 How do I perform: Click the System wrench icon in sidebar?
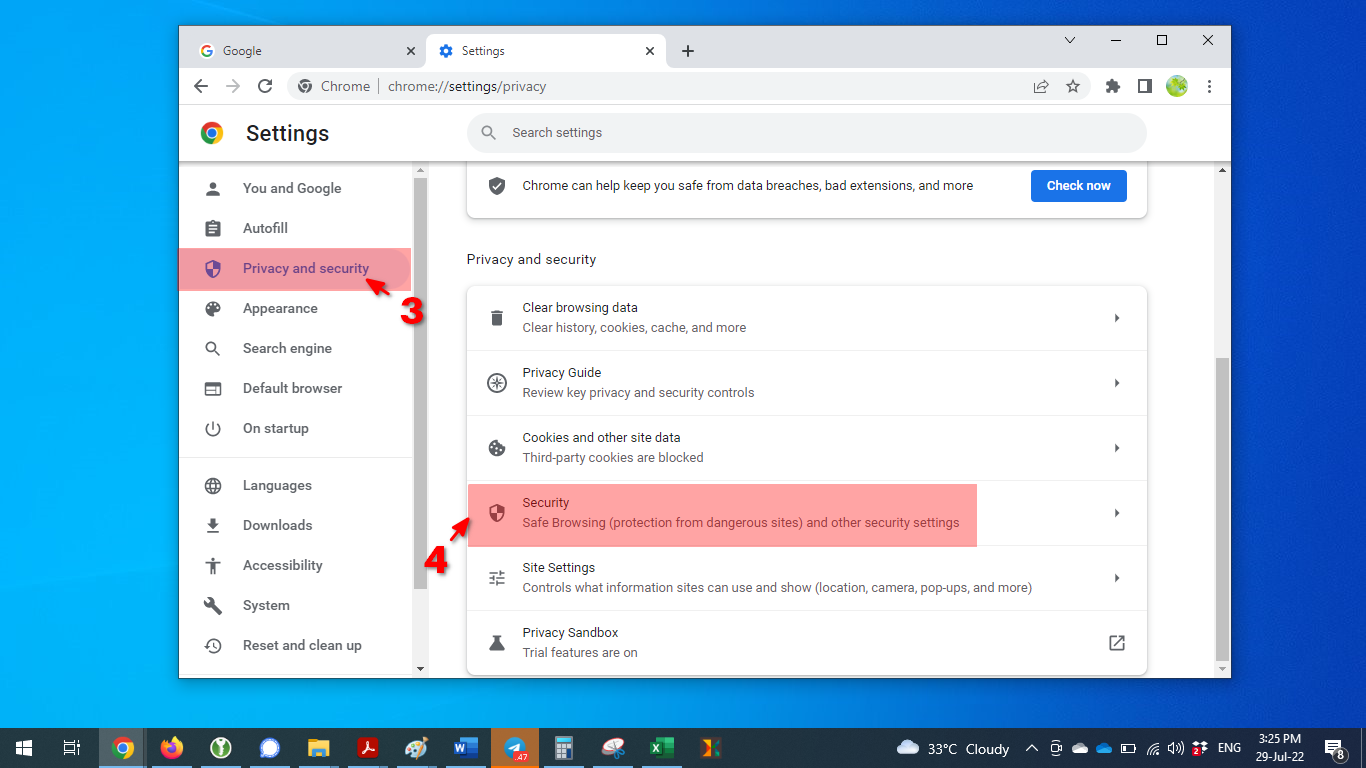213,606
